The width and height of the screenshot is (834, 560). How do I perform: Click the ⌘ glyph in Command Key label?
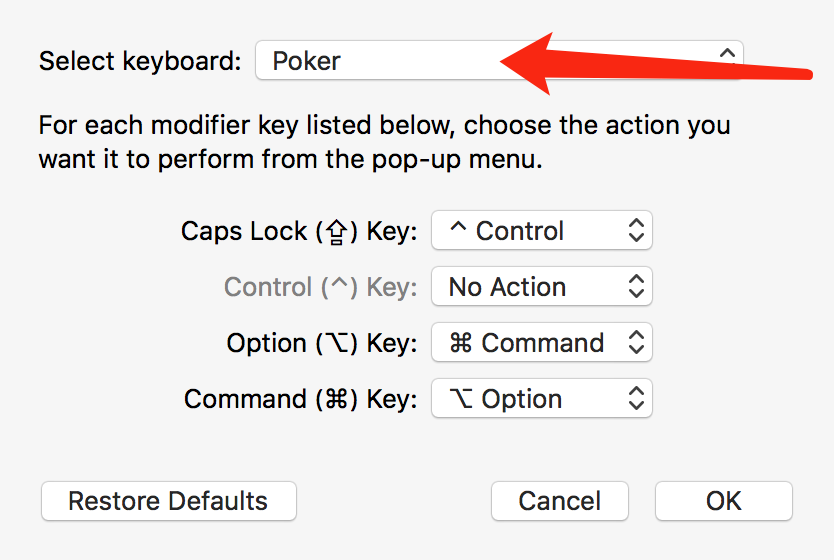coord(336,399)
